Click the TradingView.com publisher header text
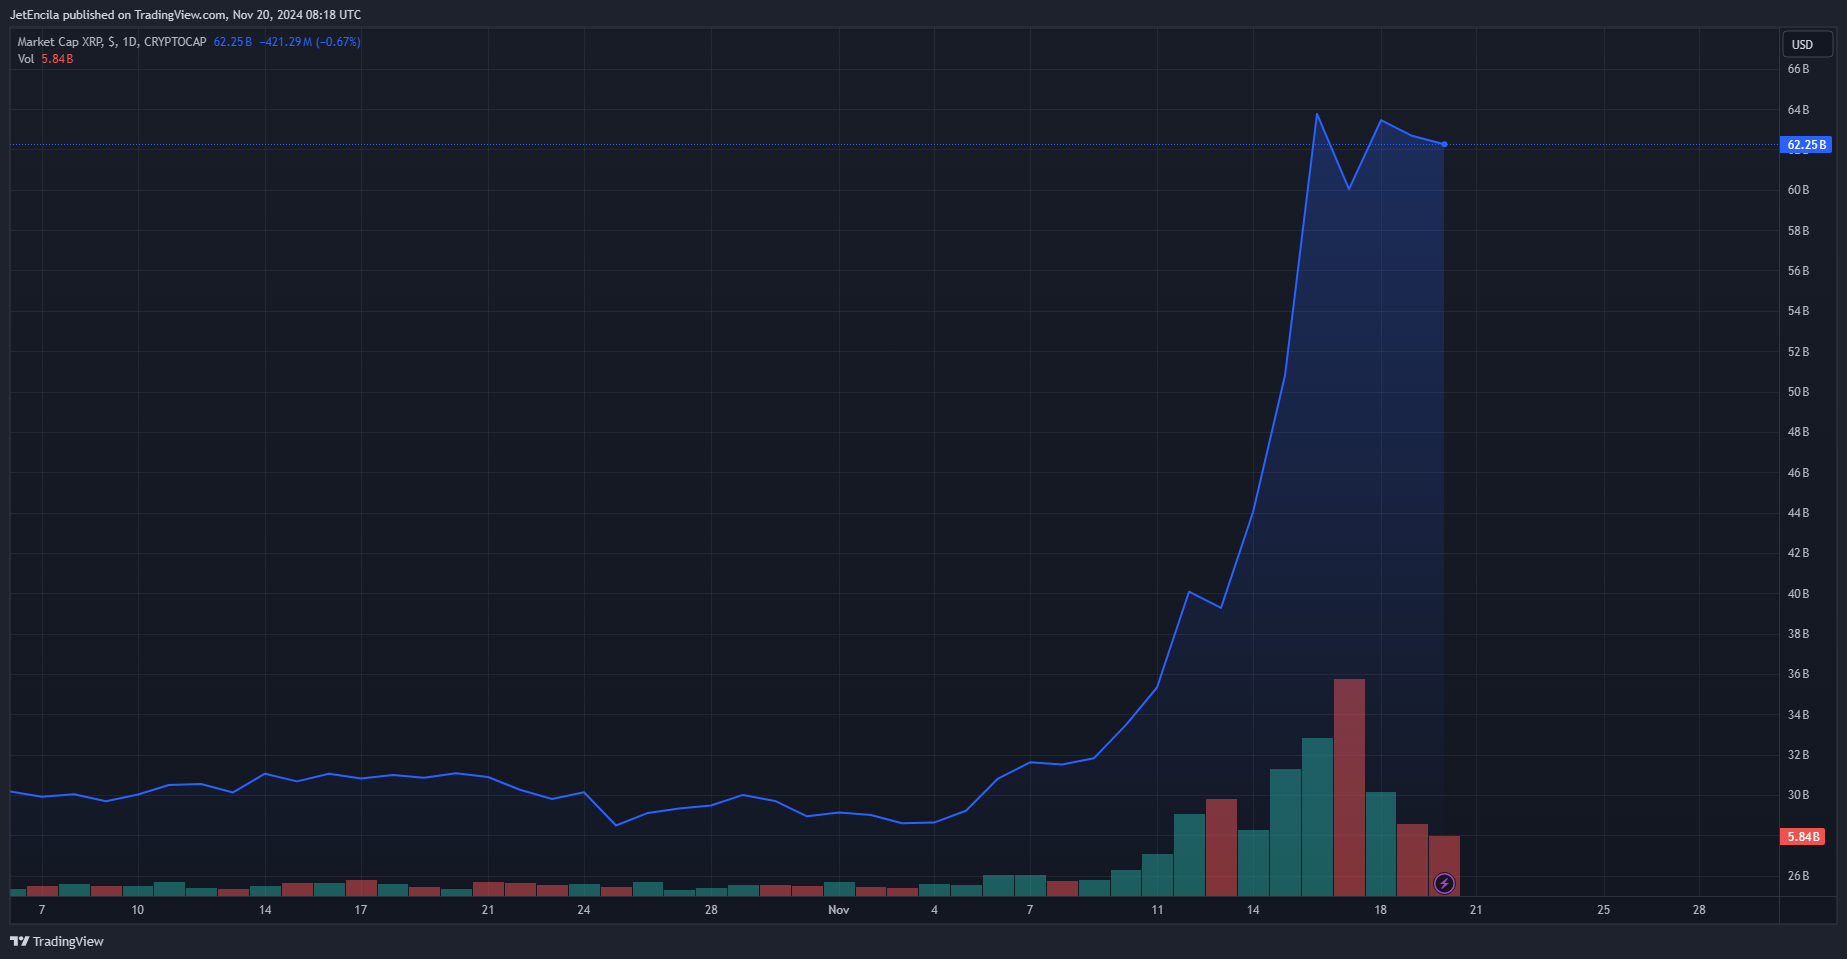 pos(185,15)
